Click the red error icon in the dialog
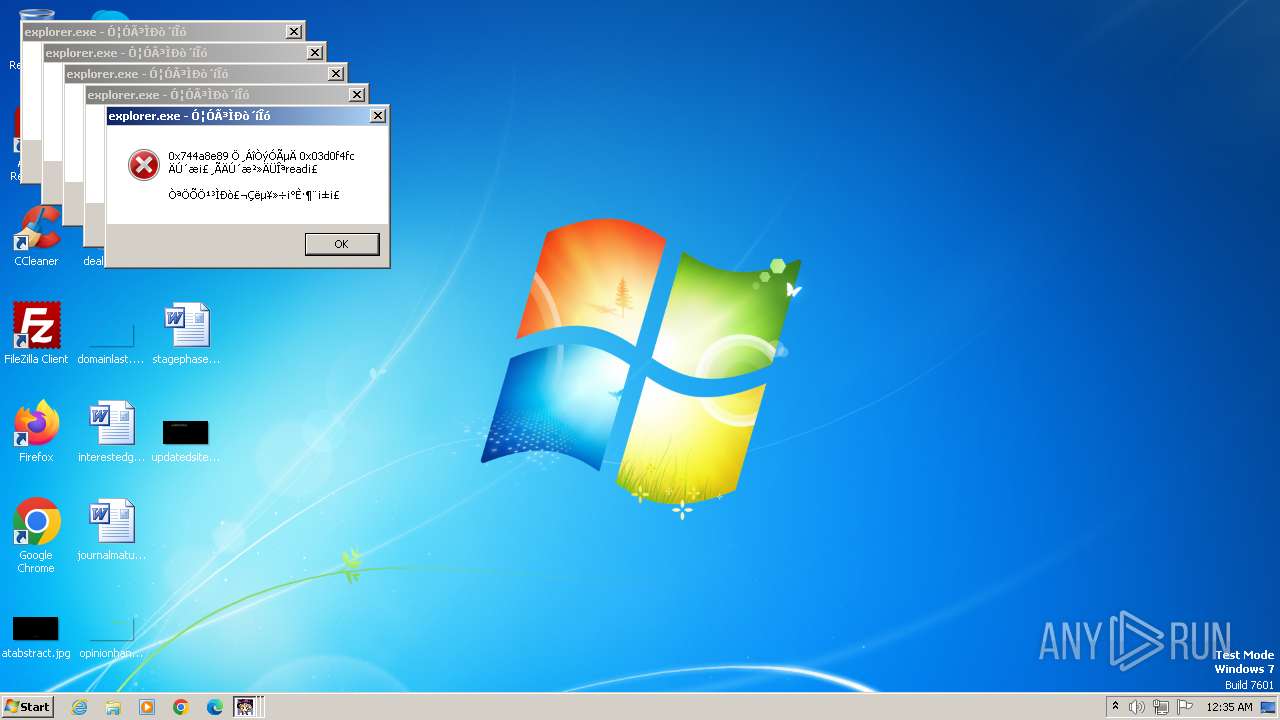Screen dimensions: 1280x720 point(144,165)
